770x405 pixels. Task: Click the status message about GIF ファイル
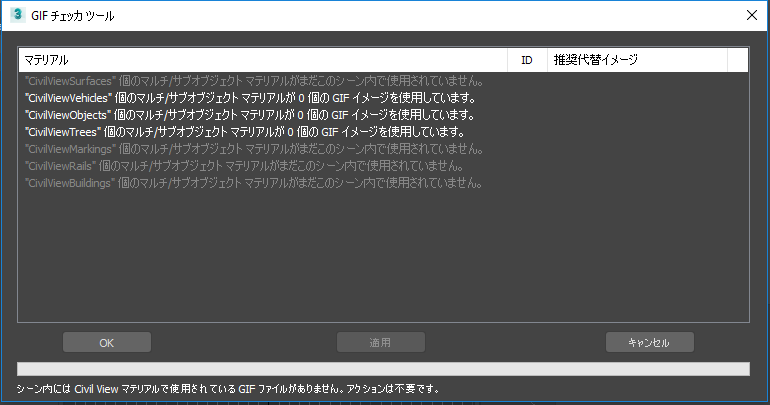click(x=228, y=389)
